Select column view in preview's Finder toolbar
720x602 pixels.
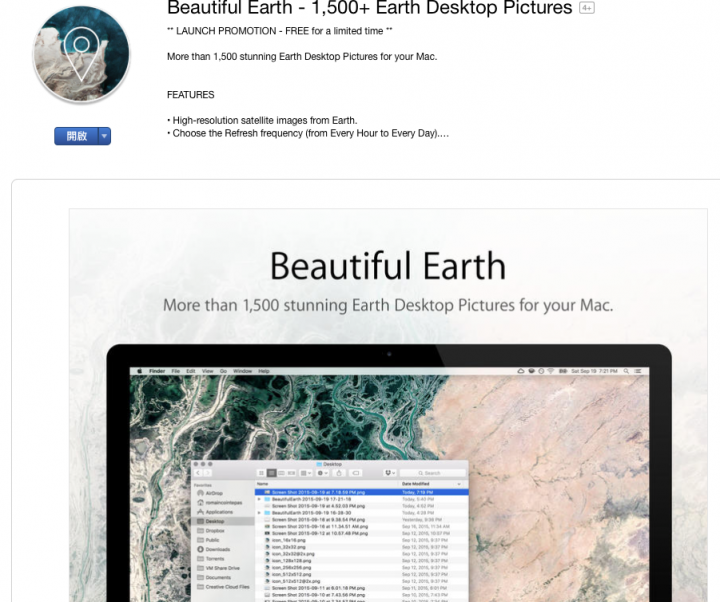coord(281,473)
